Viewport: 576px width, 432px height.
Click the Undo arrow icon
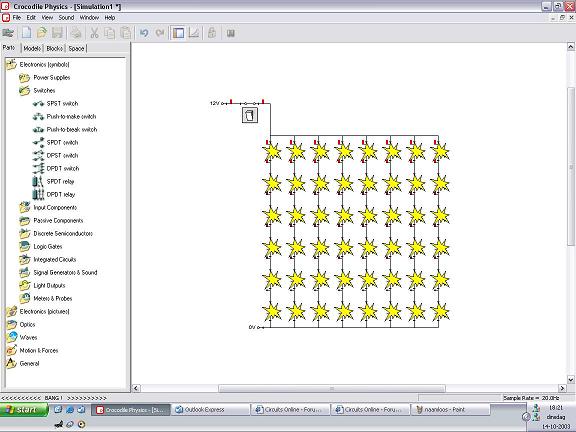144,33
